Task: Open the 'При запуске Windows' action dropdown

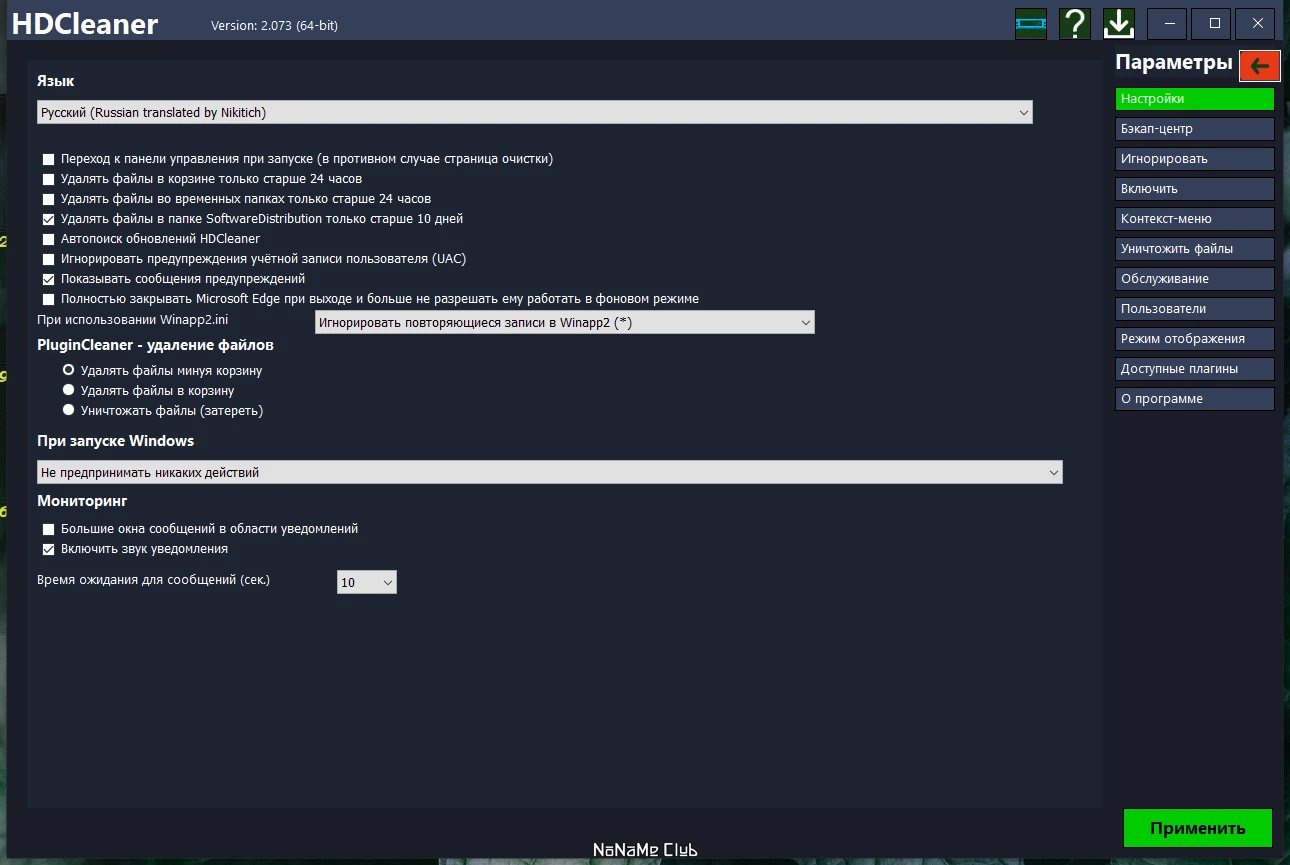Action: [x=550, y=472]
